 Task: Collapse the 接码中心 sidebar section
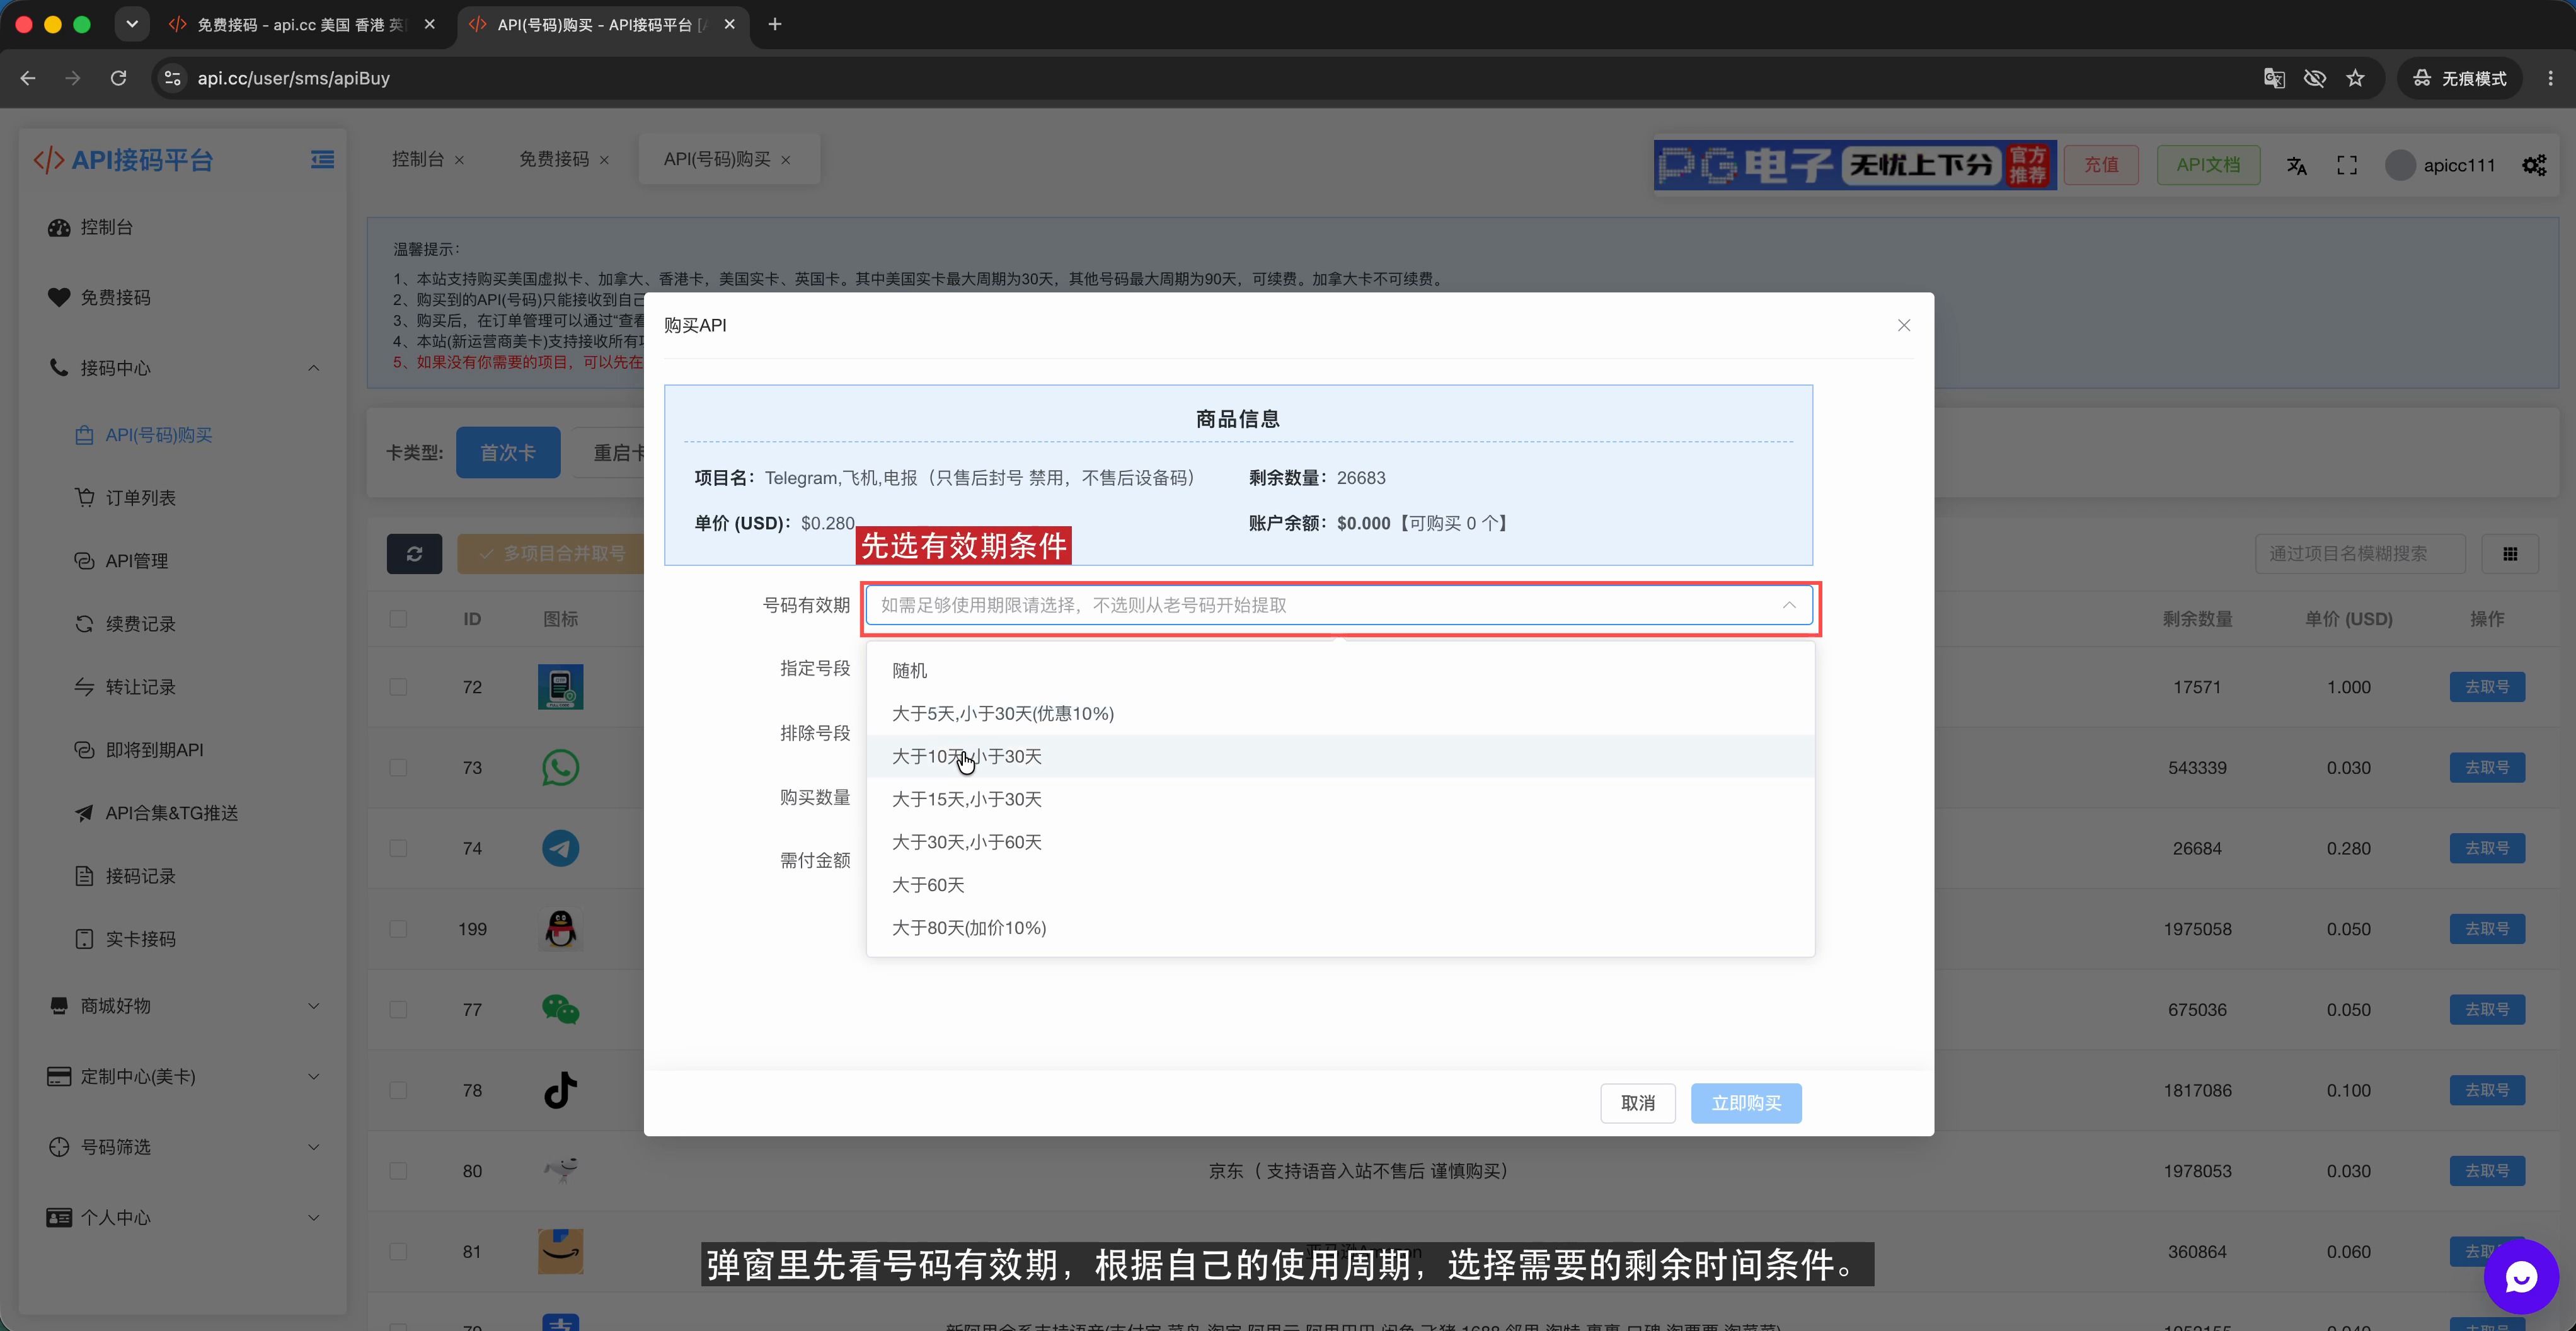184,368
